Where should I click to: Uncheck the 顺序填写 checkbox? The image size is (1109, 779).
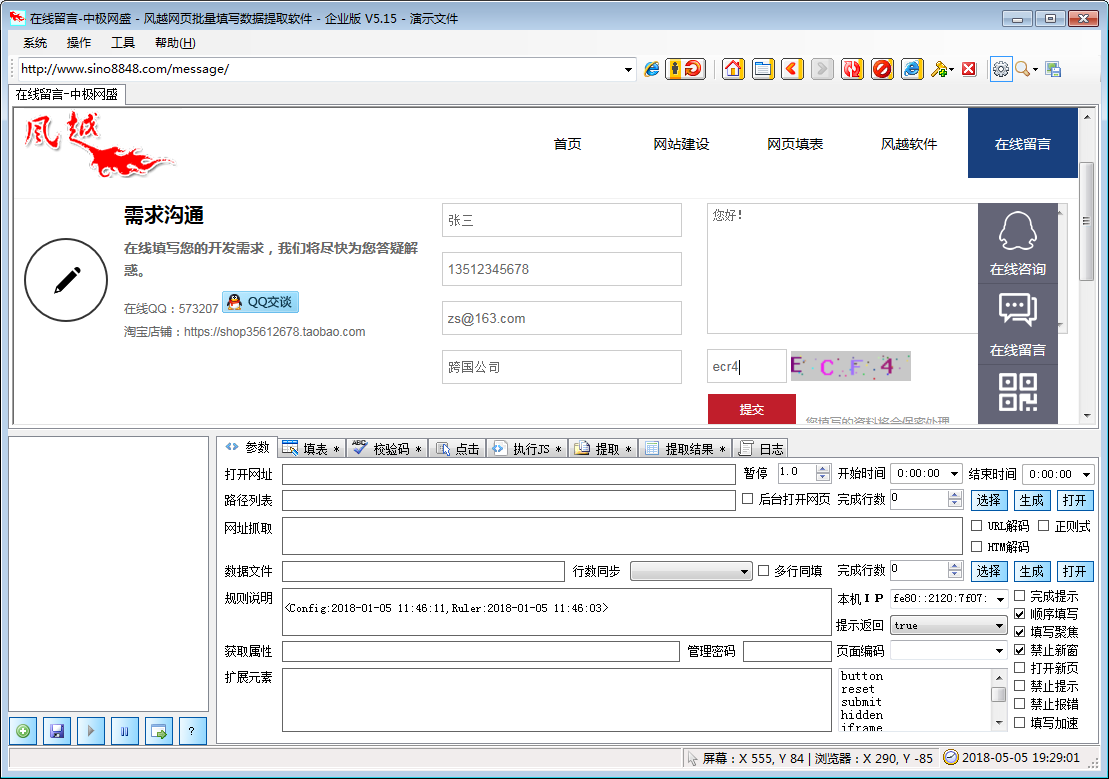pyautogui.click(x=1019, y=613)
